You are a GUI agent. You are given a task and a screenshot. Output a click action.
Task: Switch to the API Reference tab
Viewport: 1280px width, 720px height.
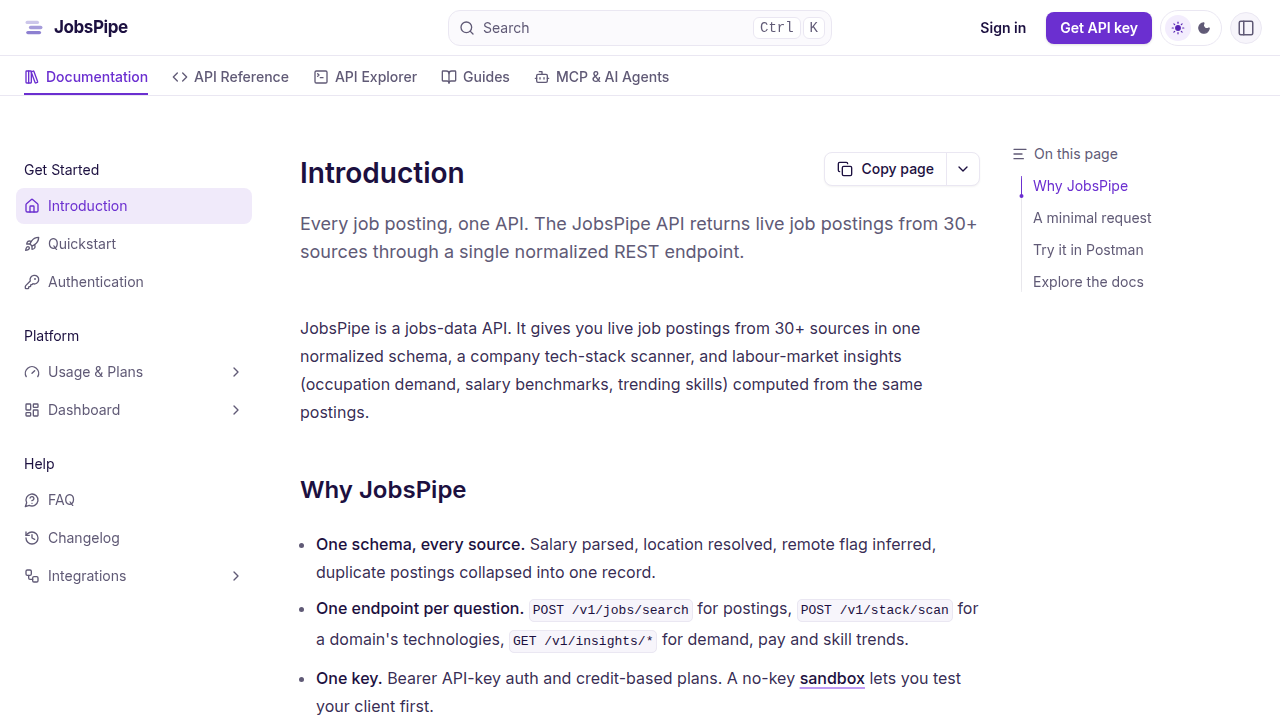click(x=230, y=77)
